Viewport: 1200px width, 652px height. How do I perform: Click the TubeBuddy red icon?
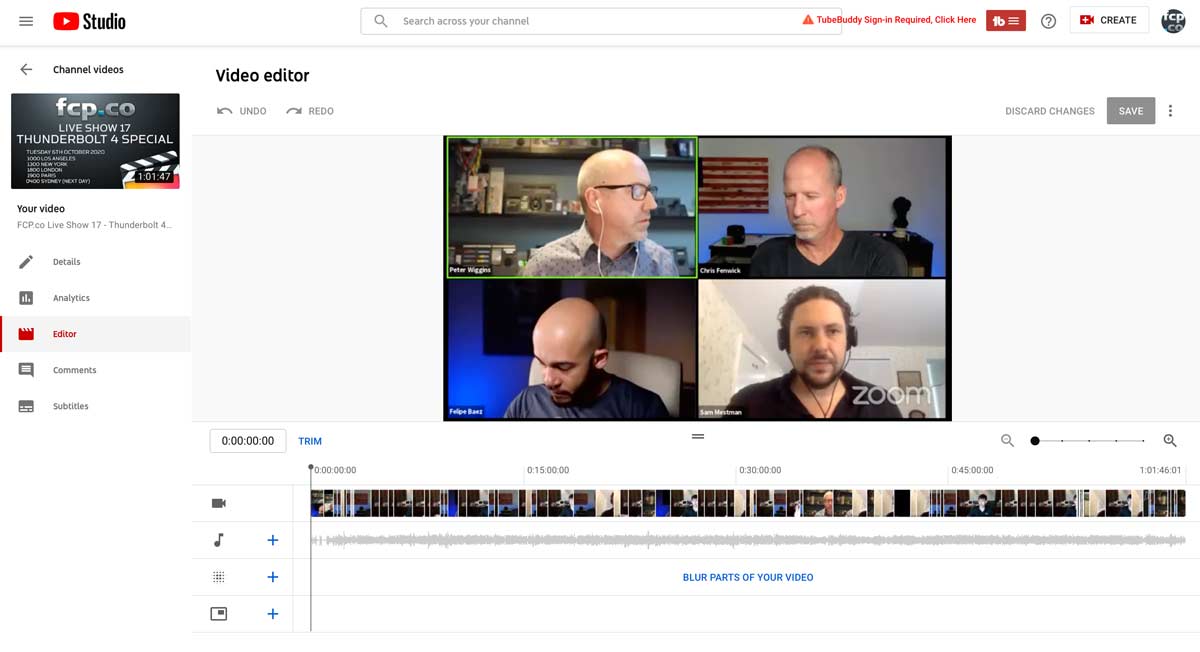(1005, 20)
